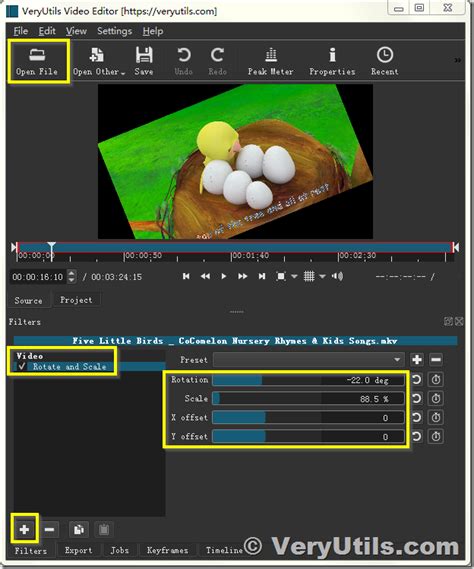
Task: Switch to the Timeline tab
Action: [224, 550]
